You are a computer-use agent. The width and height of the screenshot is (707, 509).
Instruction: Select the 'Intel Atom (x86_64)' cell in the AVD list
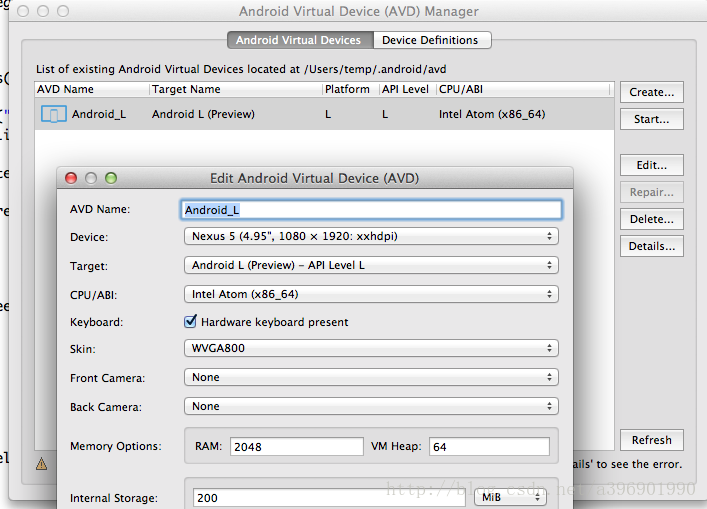[x=492, y=114]
